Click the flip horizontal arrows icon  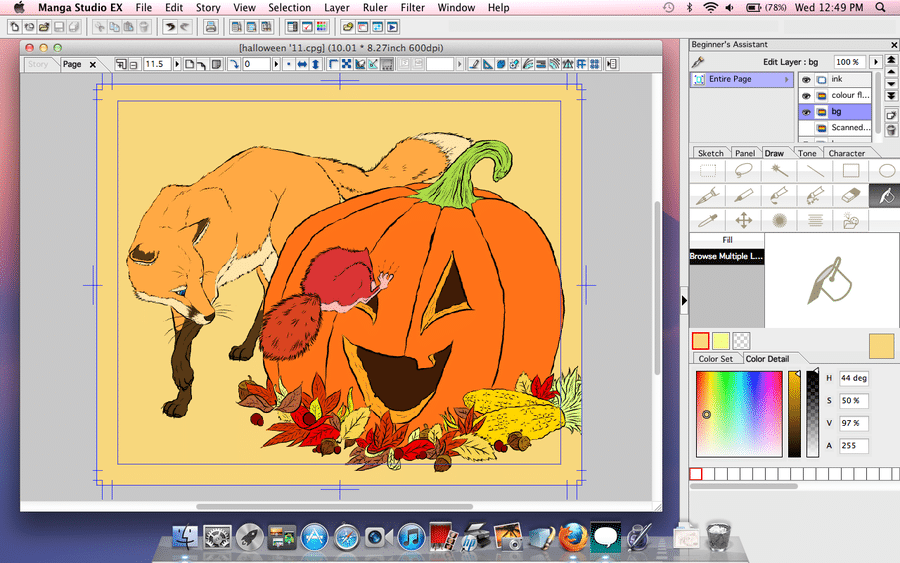302,64
